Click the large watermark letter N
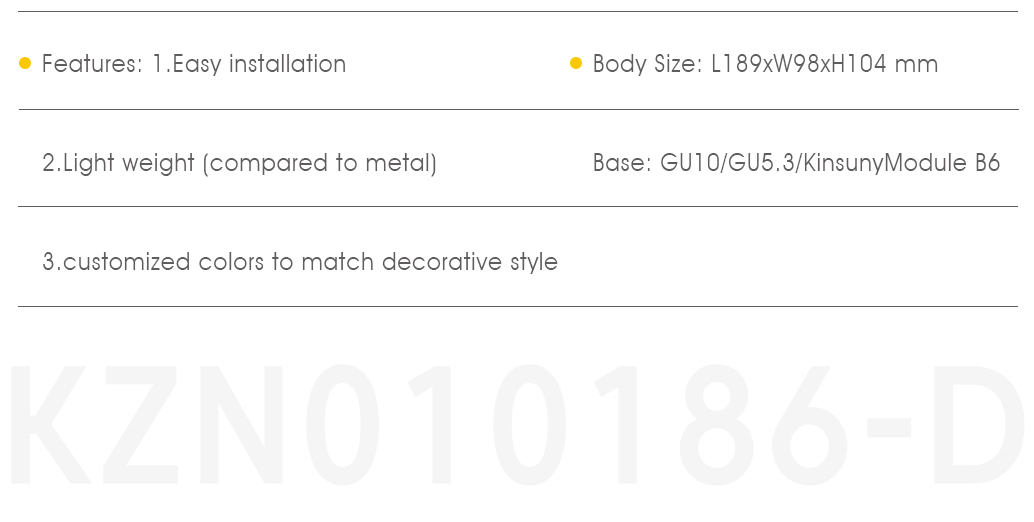 (x=241, y=426)
